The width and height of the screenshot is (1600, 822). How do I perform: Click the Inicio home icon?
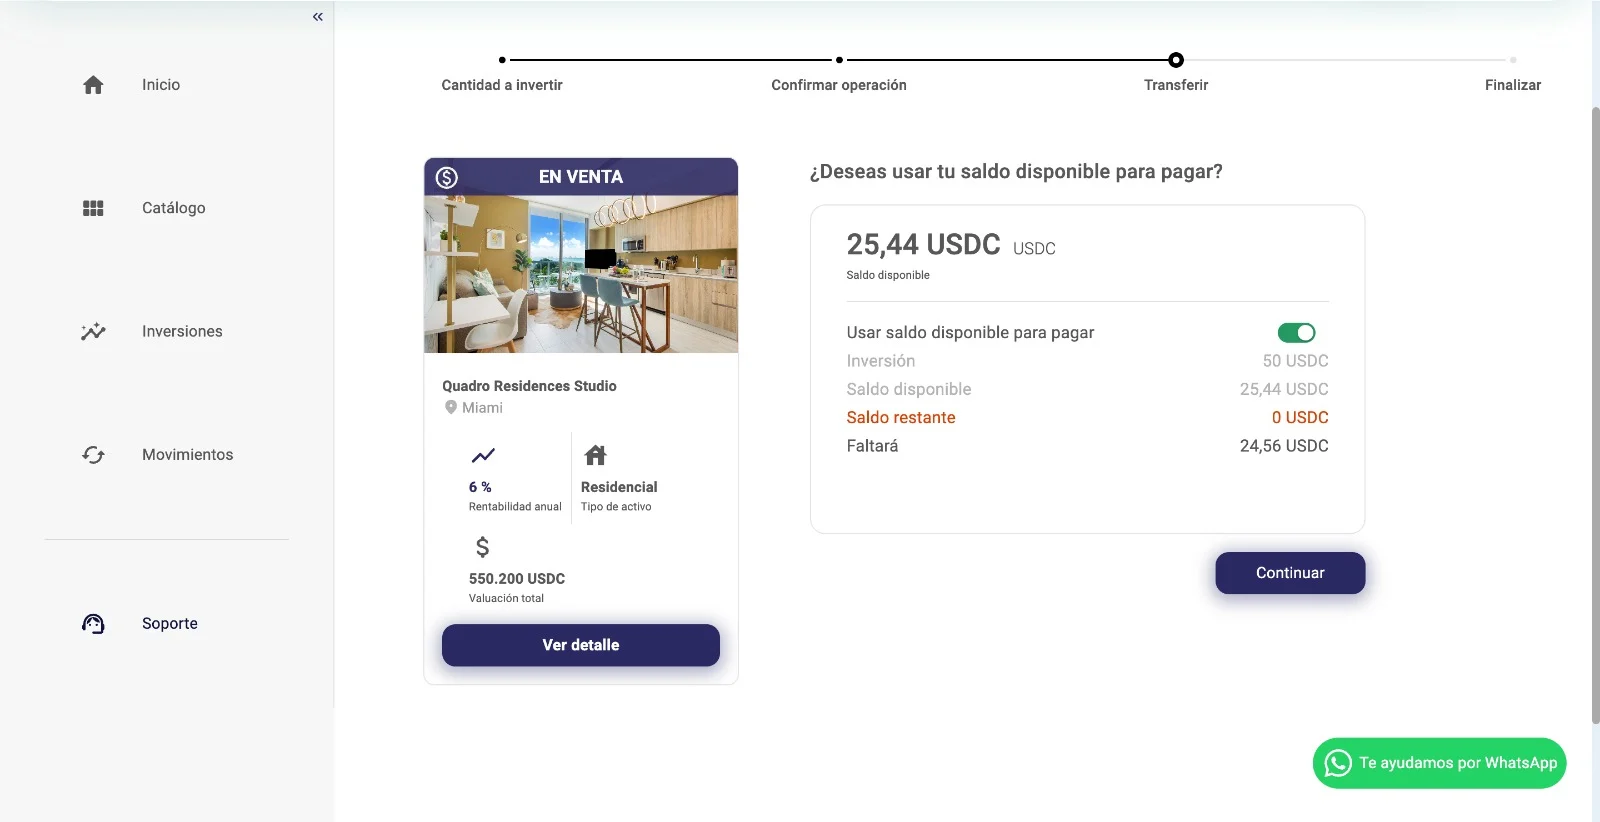pos(92,84)
